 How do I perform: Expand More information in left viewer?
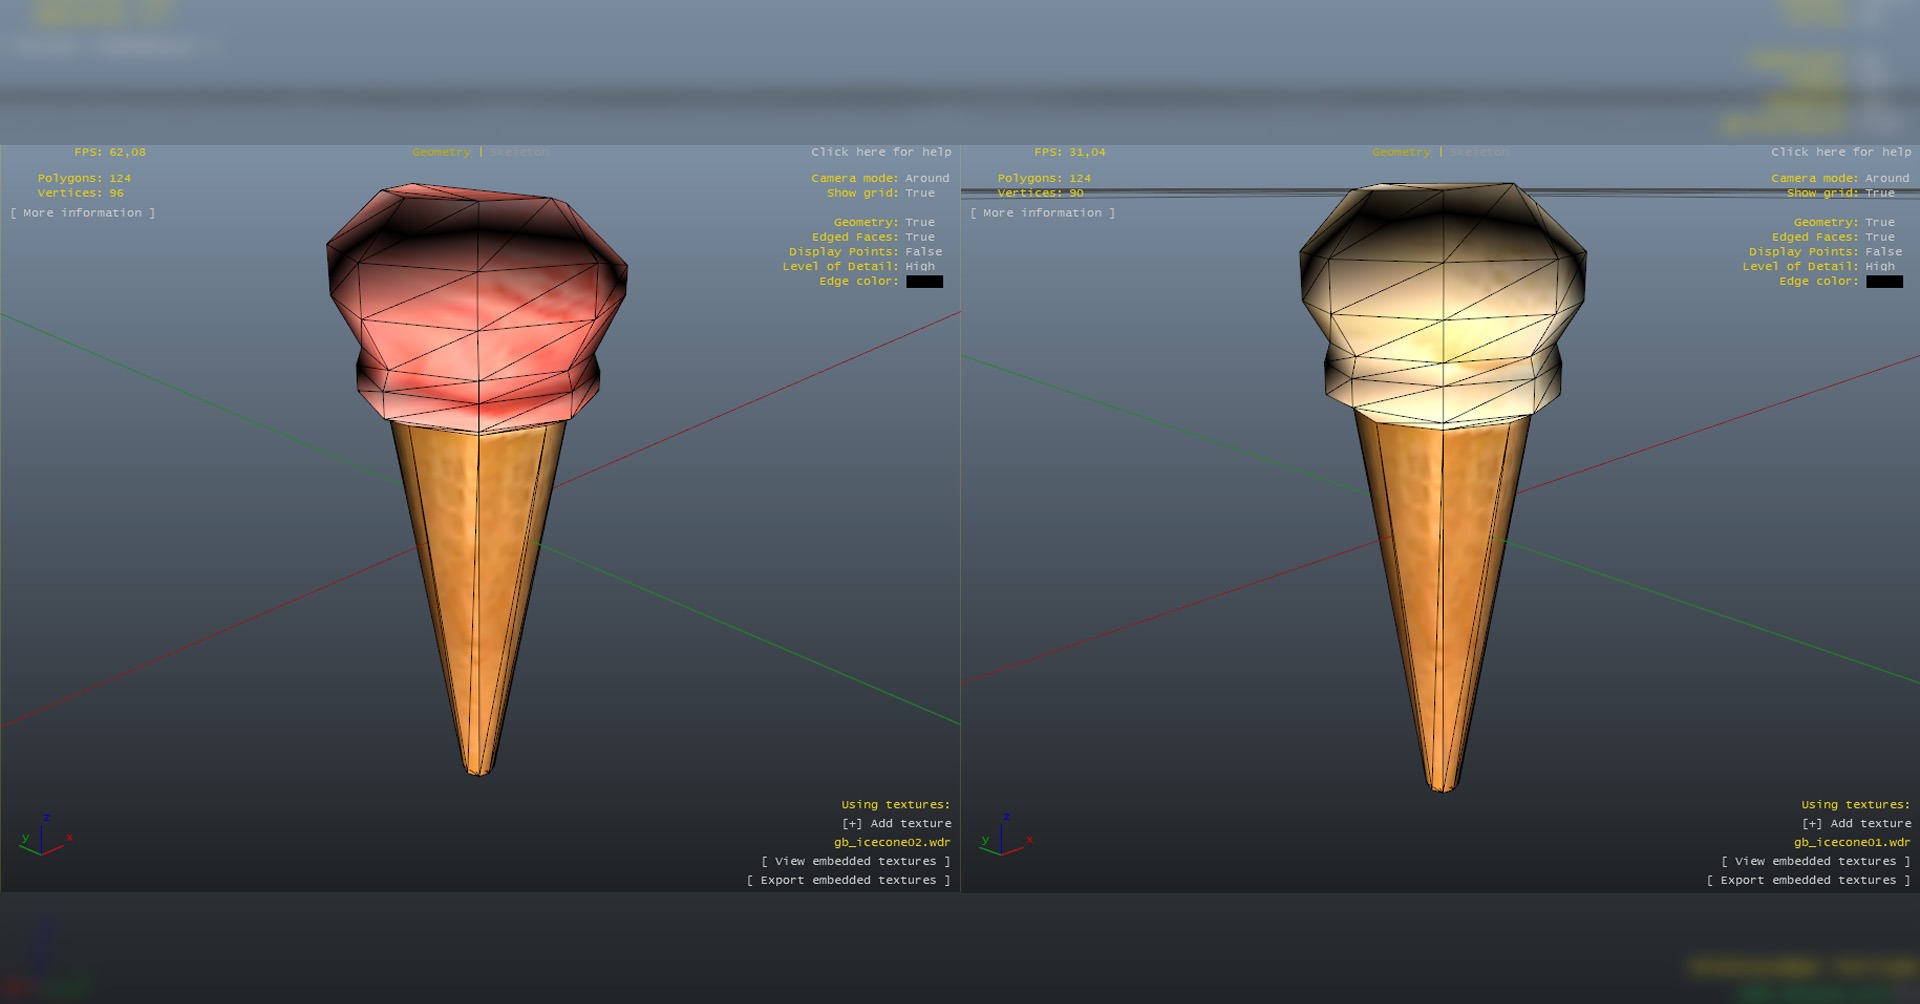[x=83, y=213]
